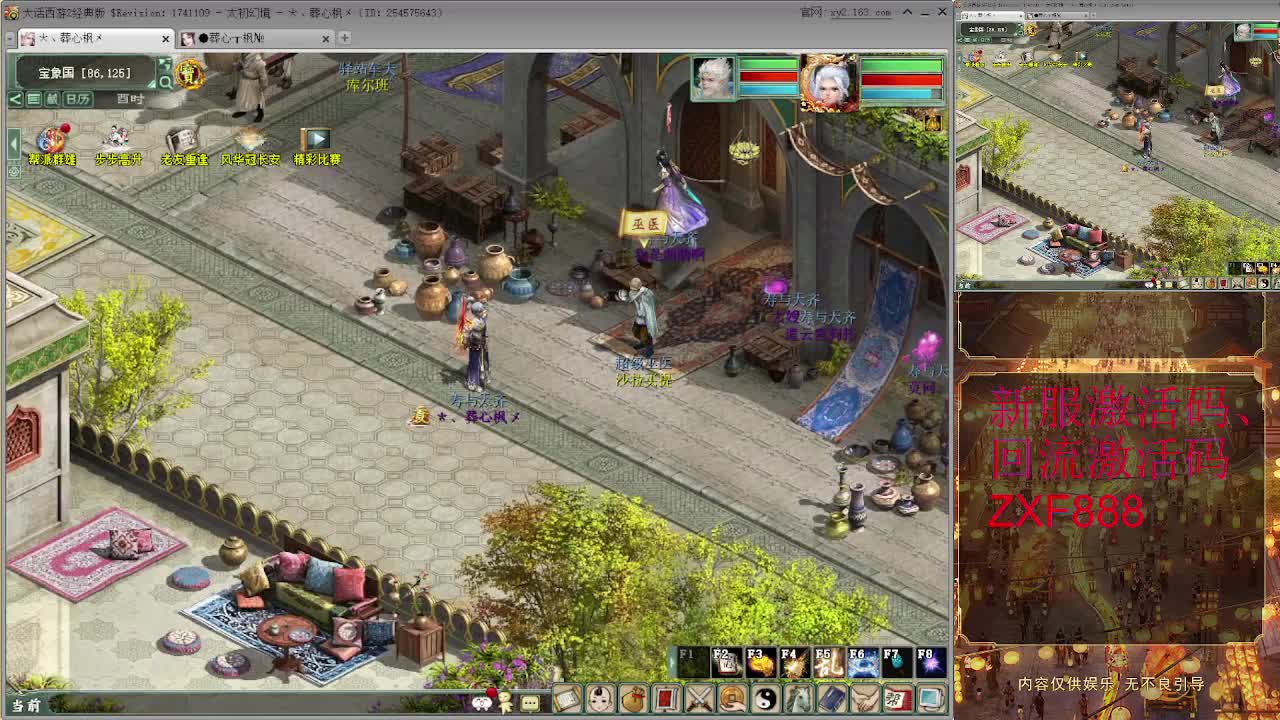Open the inventory money bag icon
The width and height of the screenshot is (1280, 720).
[633, 700]
